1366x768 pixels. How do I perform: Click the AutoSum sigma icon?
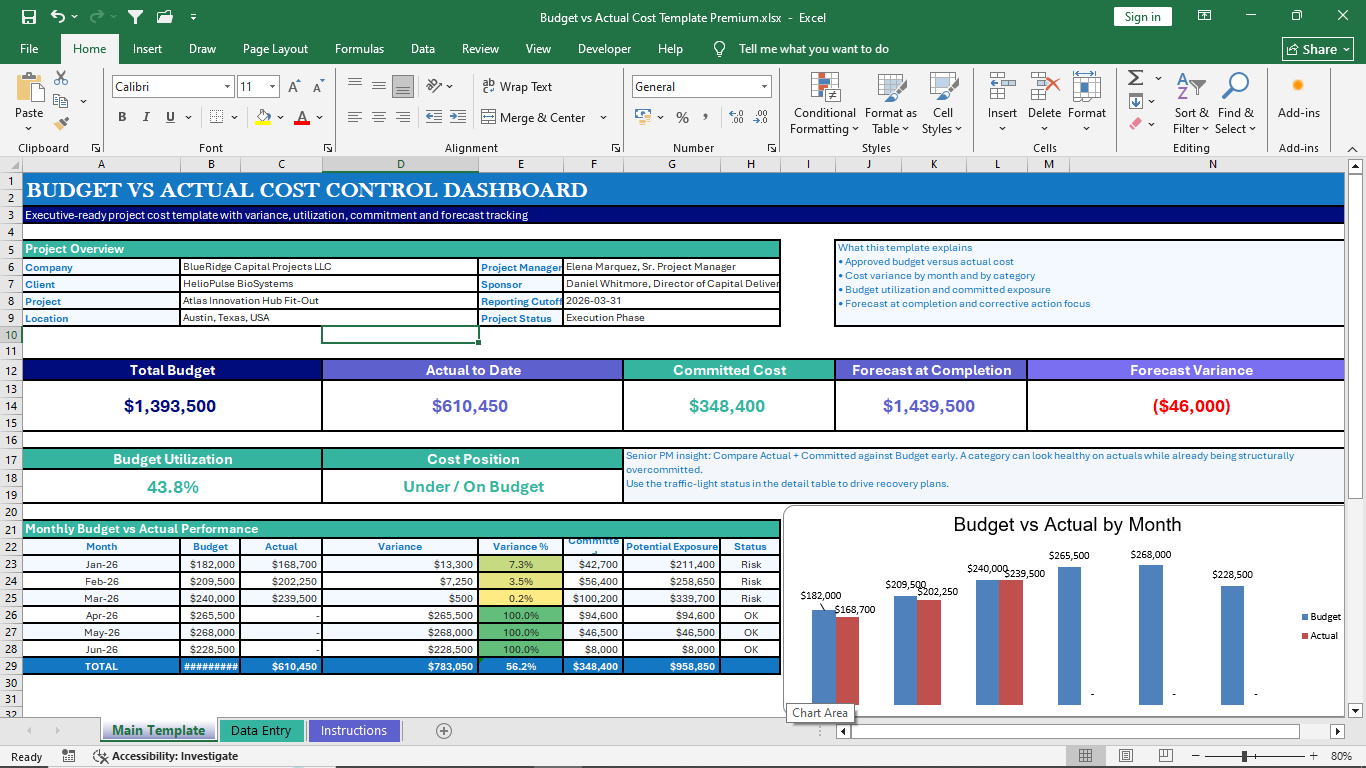tap(1135, 78)
